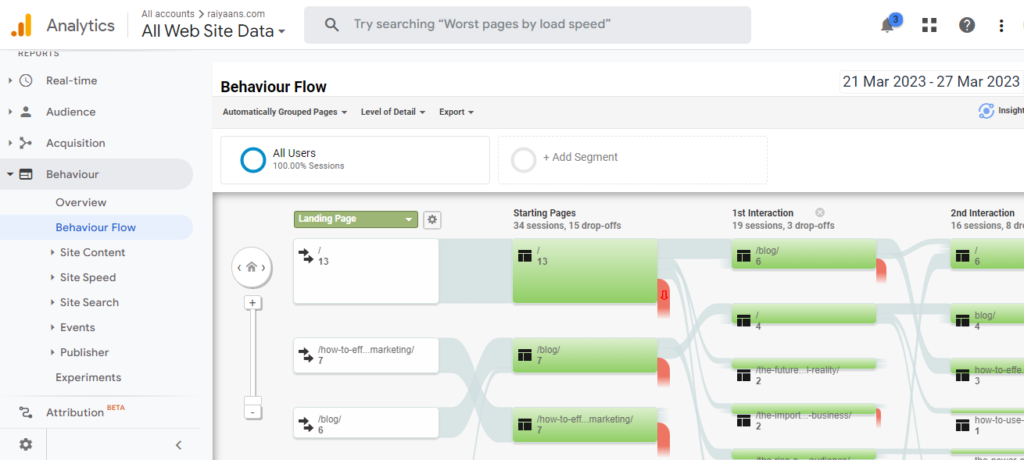The image size is (1024, 460).
Task: Click Add Segment
Action: 580,157
